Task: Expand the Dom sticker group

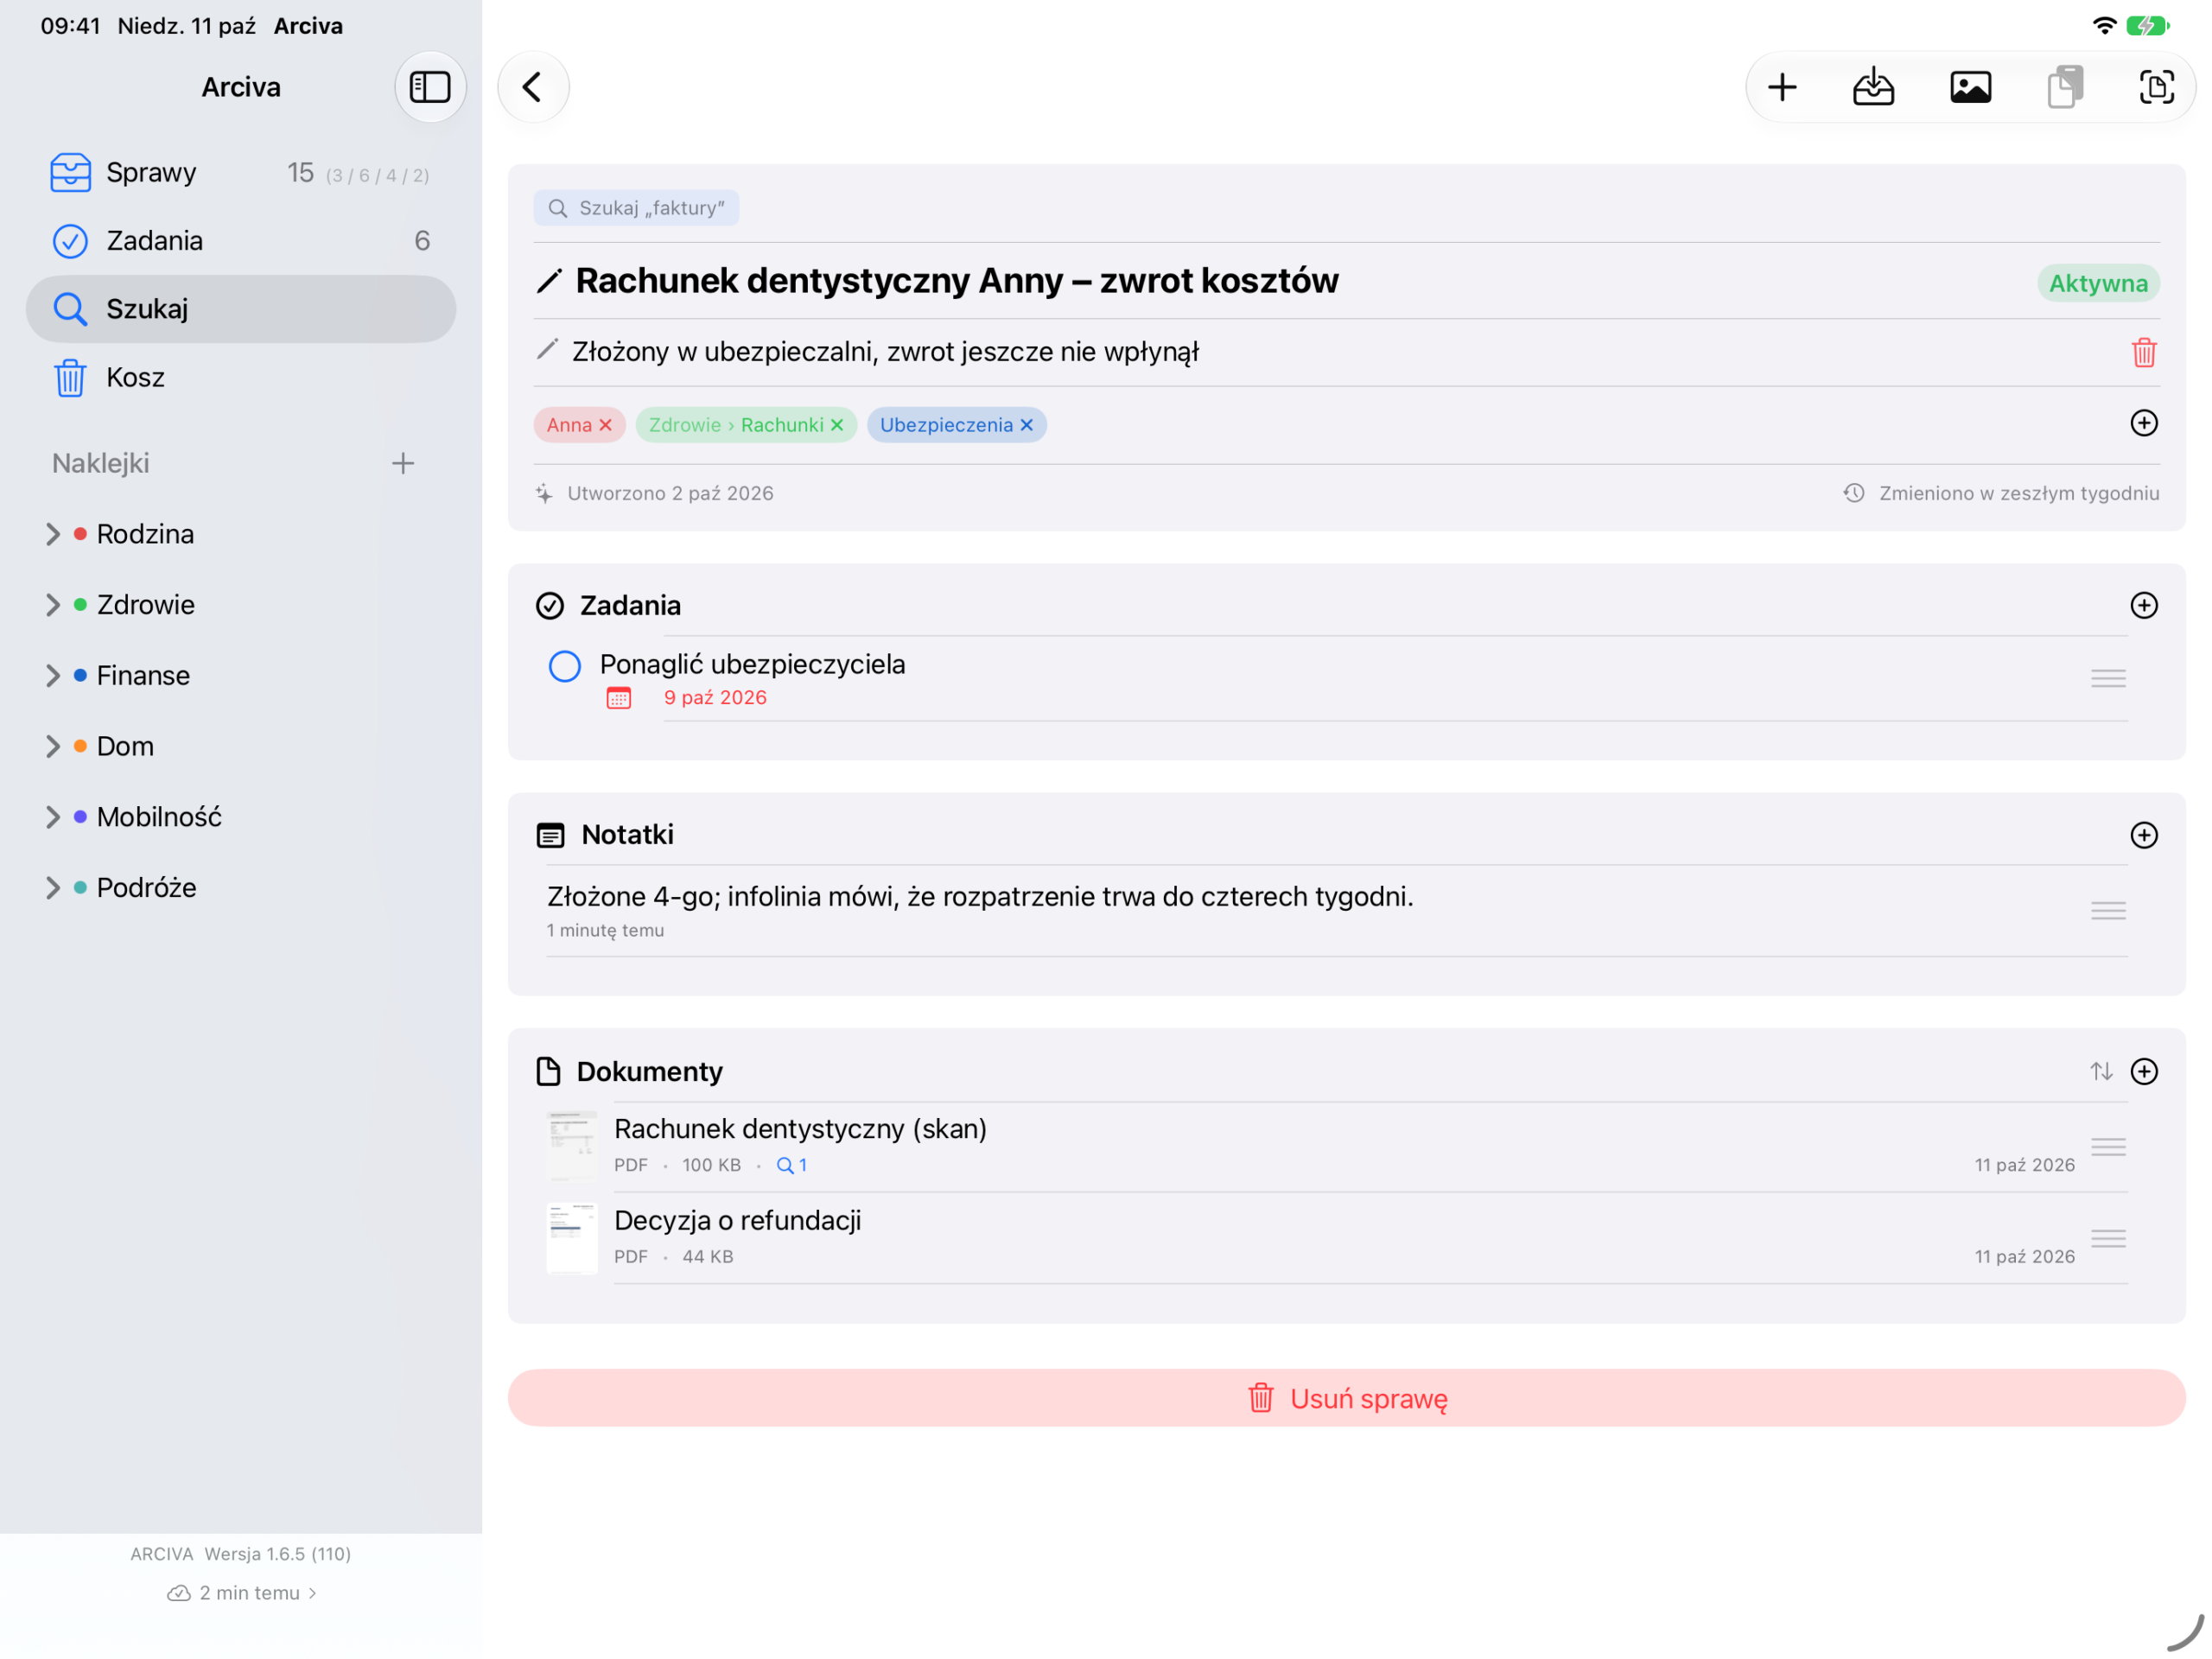Action: pos(53,747)
